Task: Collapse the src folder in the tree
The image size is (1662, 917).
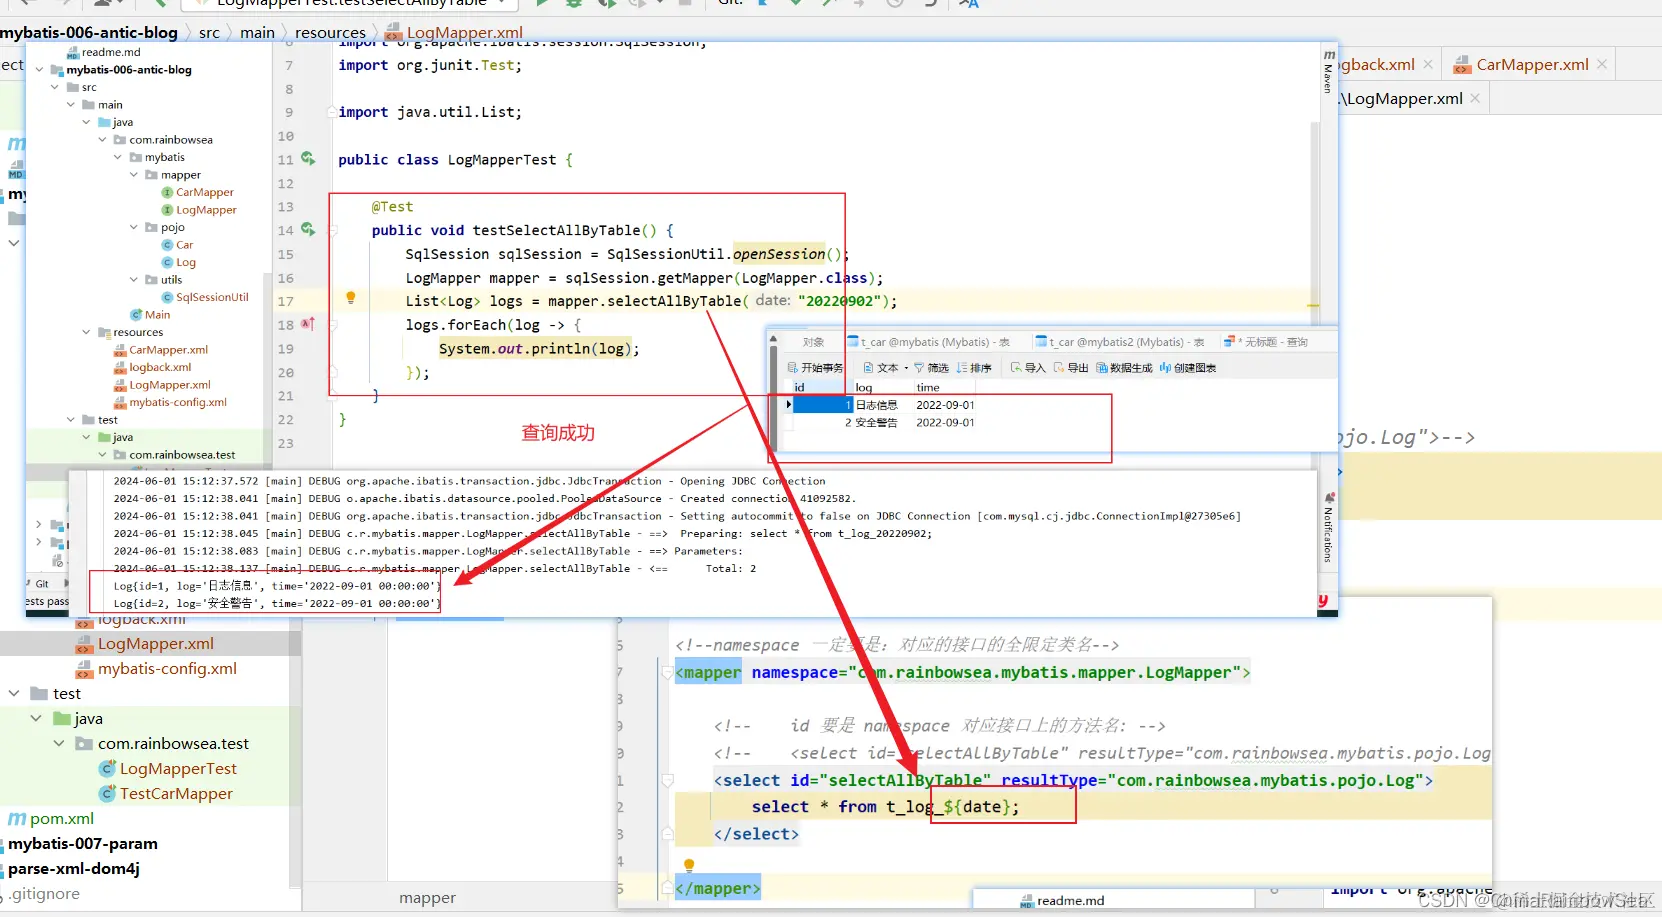Action: (55, 88)
